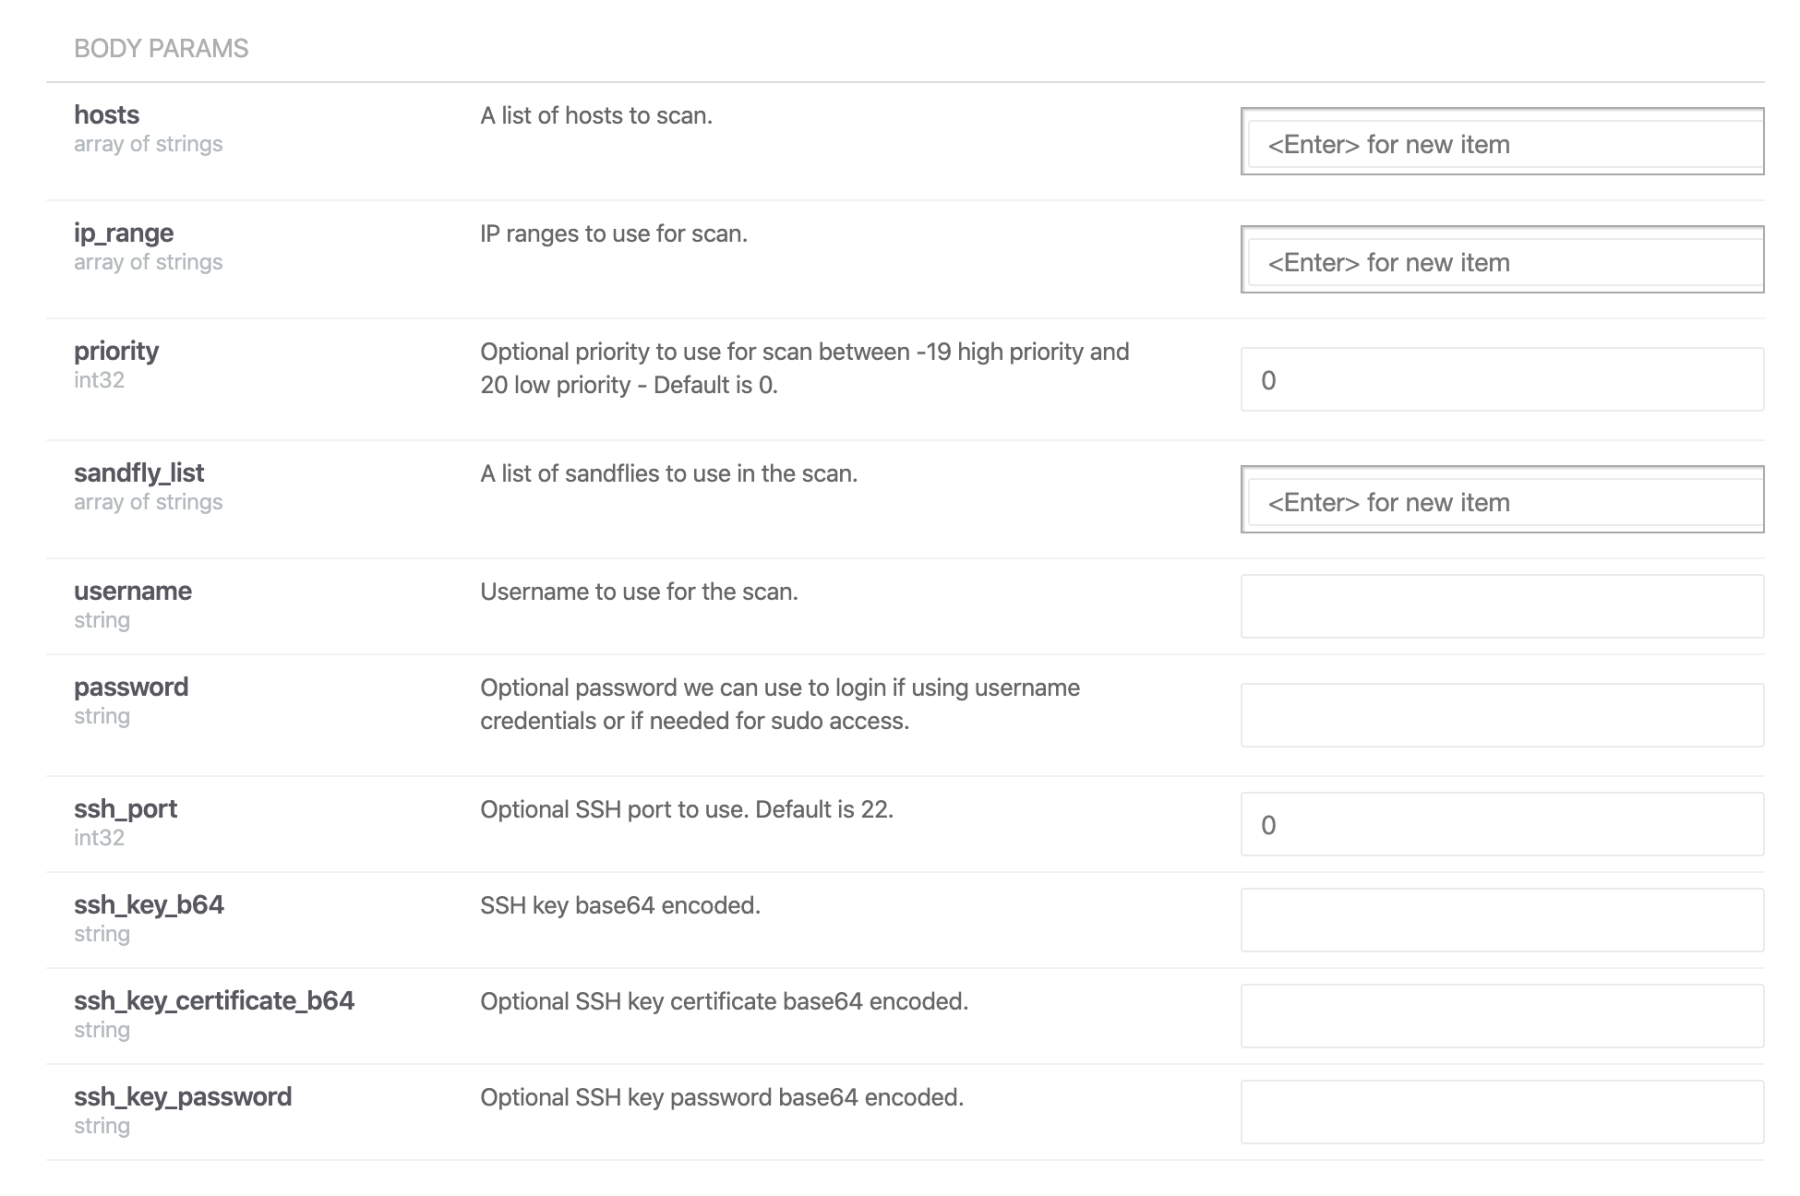
Task: Click the password description about sudo access
Action: (x=780, y=704)
